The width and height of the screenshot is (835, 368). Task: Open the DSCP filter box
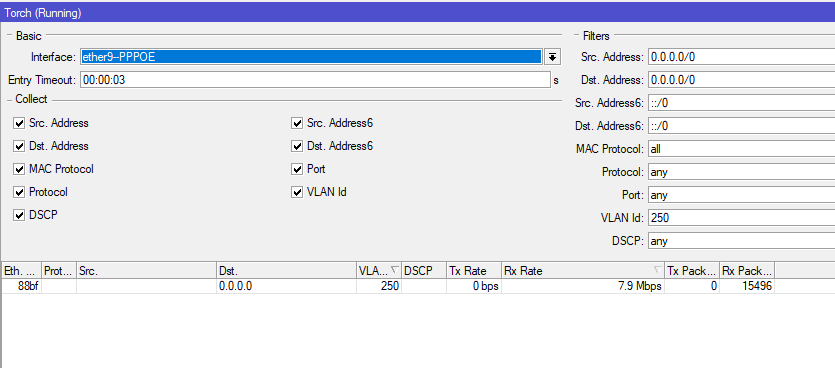point(741,241)
